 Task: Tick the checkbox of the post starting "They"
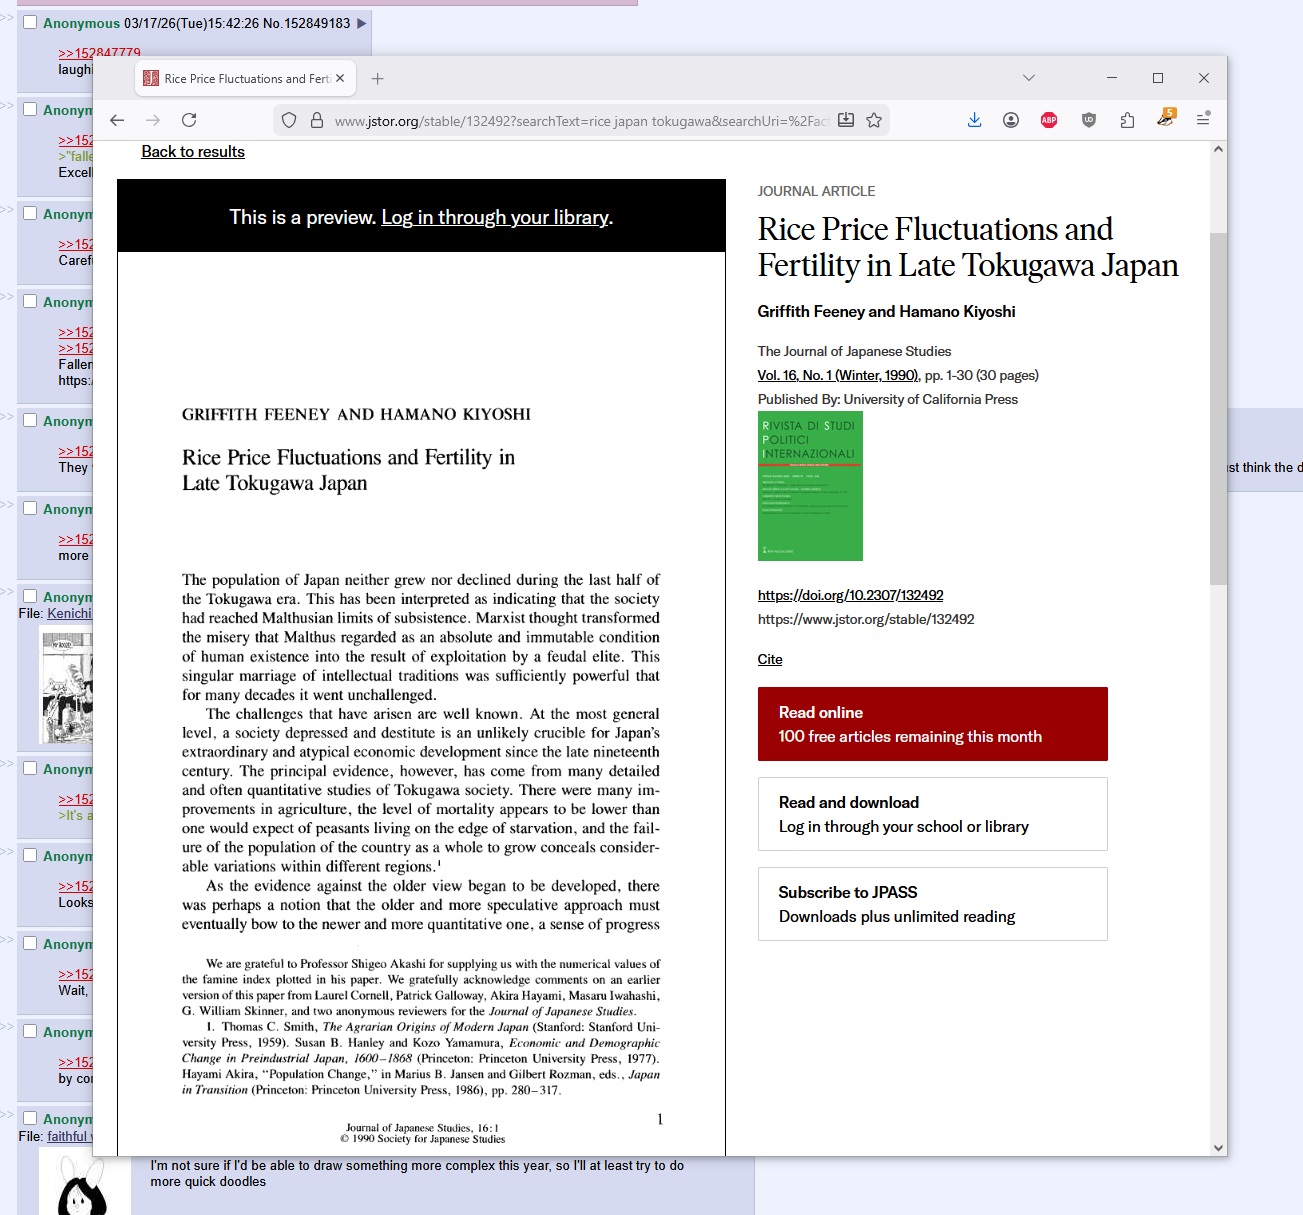(30, 420)
